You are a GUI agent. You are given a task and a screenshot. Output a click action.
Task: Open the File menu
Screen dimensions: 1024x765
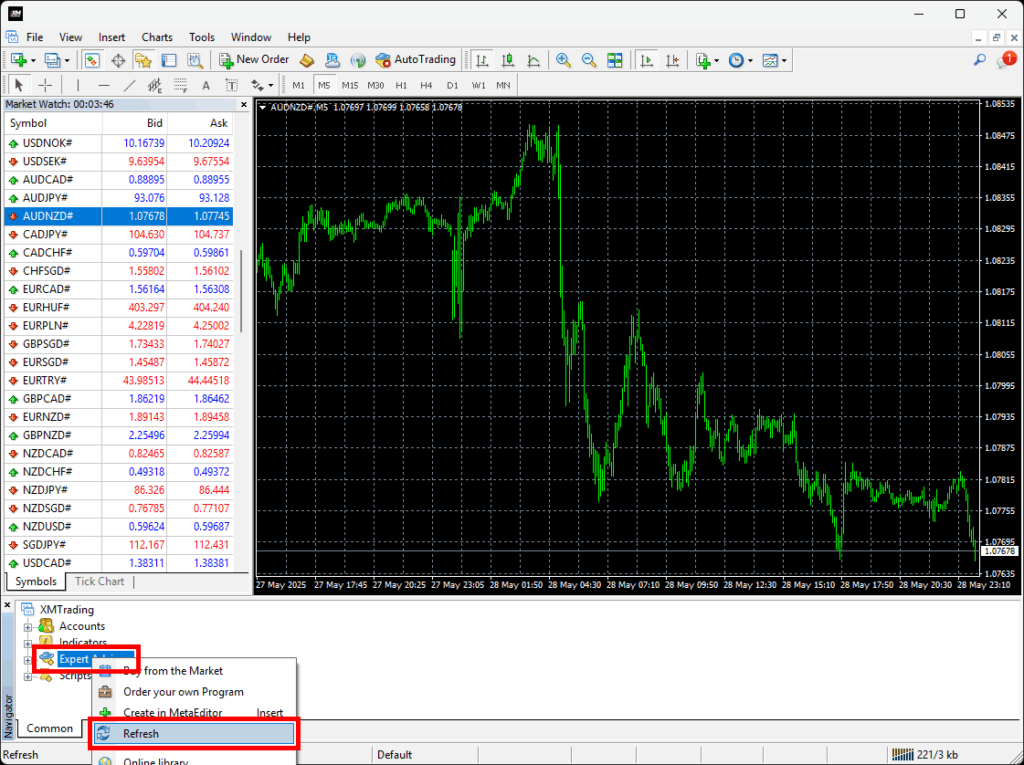click(x=35, y=37)
